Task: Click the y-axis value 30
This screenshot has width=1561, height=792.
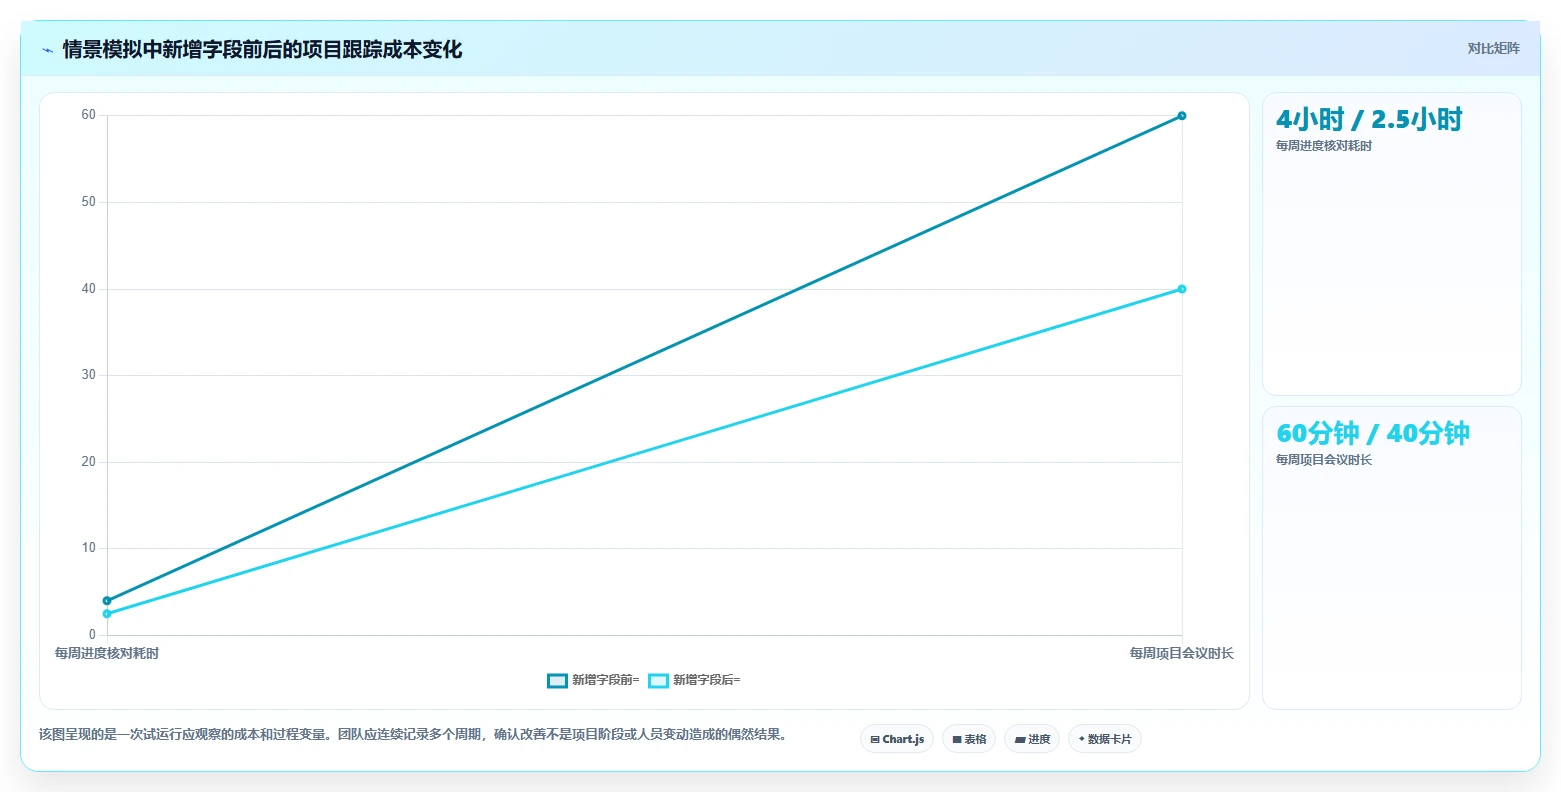Action: 89,375
